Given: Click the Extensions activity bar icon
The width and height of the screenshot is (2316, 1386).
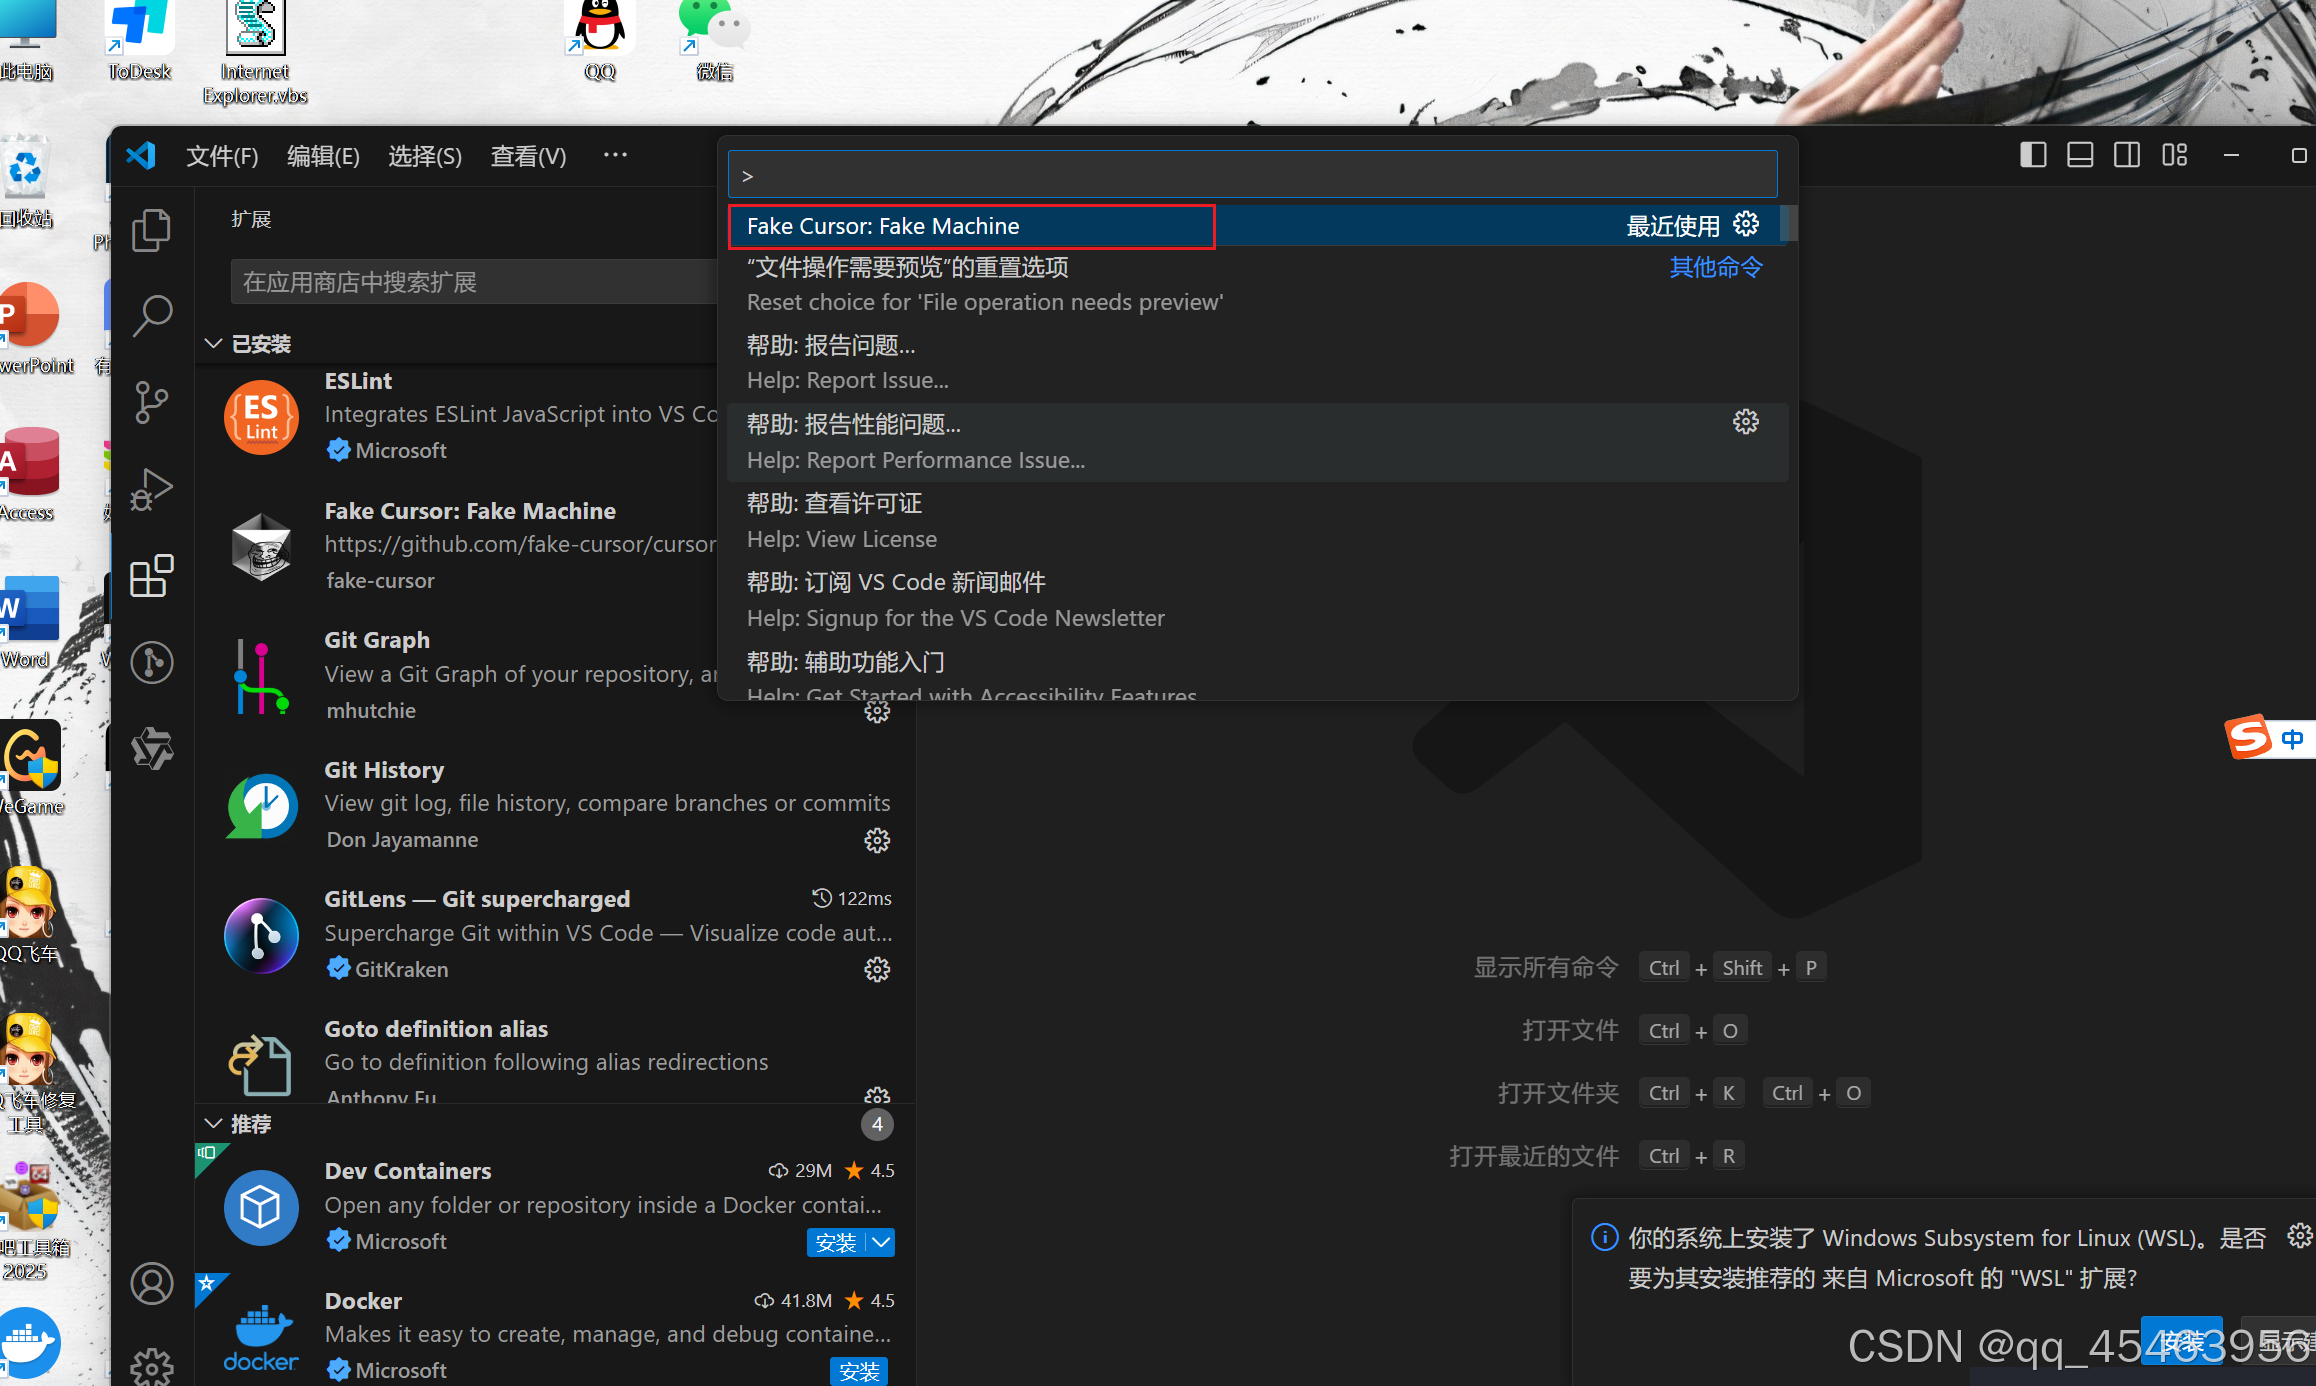Looking at the screenshot, I should (151, 576).
